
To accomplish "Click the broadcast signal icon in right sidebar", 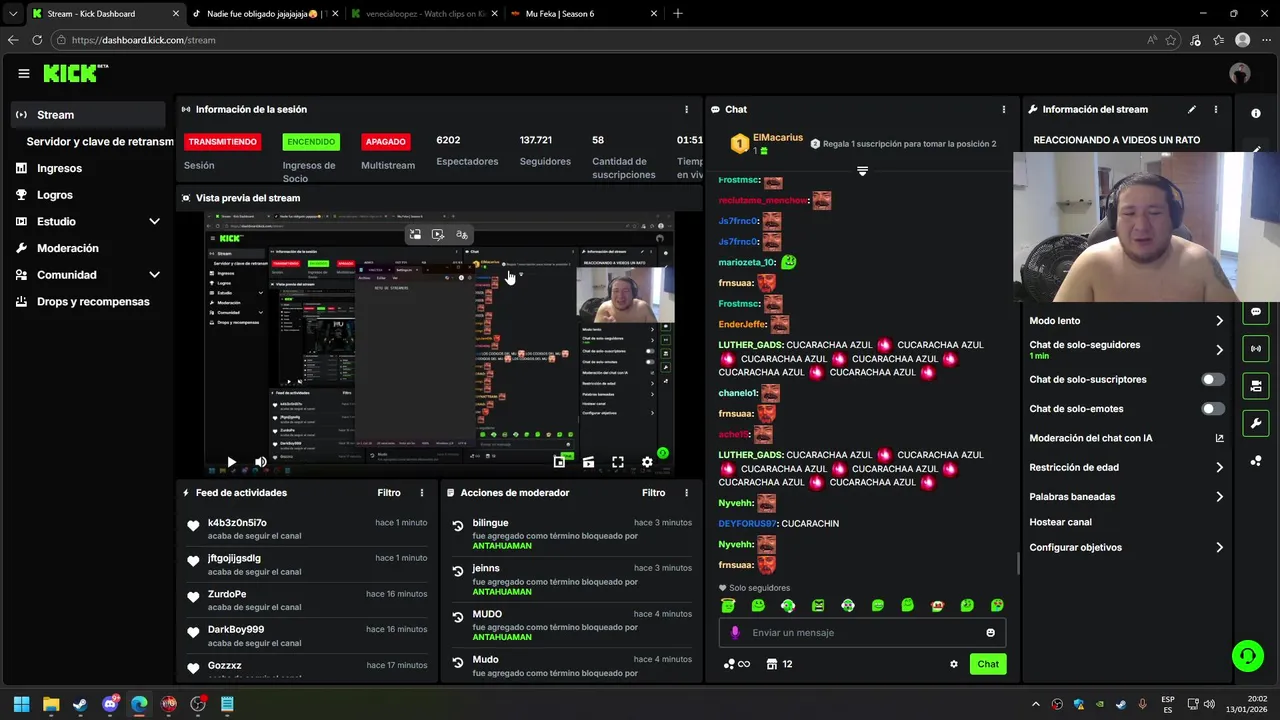I will [x=1256, y=349].
